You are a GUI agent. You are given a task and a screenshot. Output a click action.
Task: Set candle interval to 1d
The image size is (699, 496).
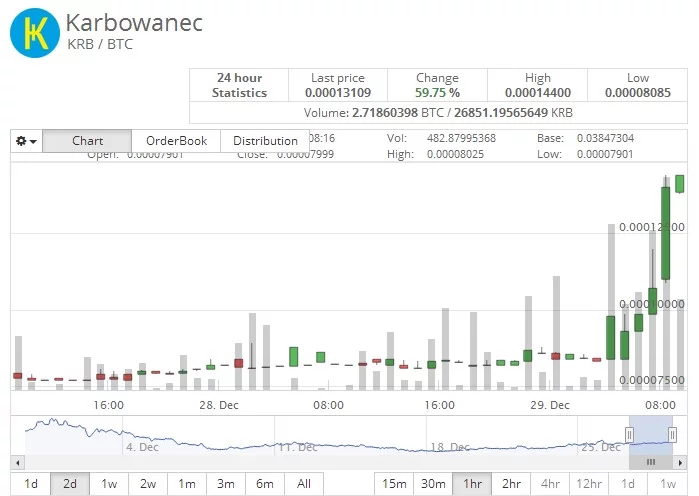(628, 484)
